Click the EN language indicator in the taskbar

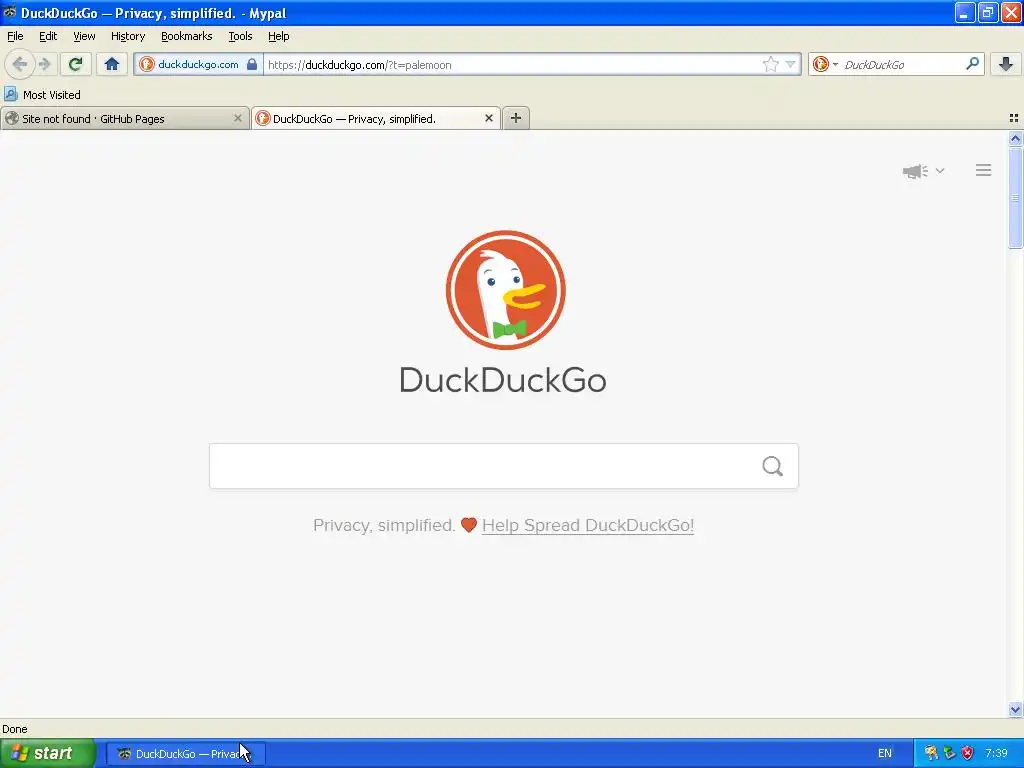(885, 753)
